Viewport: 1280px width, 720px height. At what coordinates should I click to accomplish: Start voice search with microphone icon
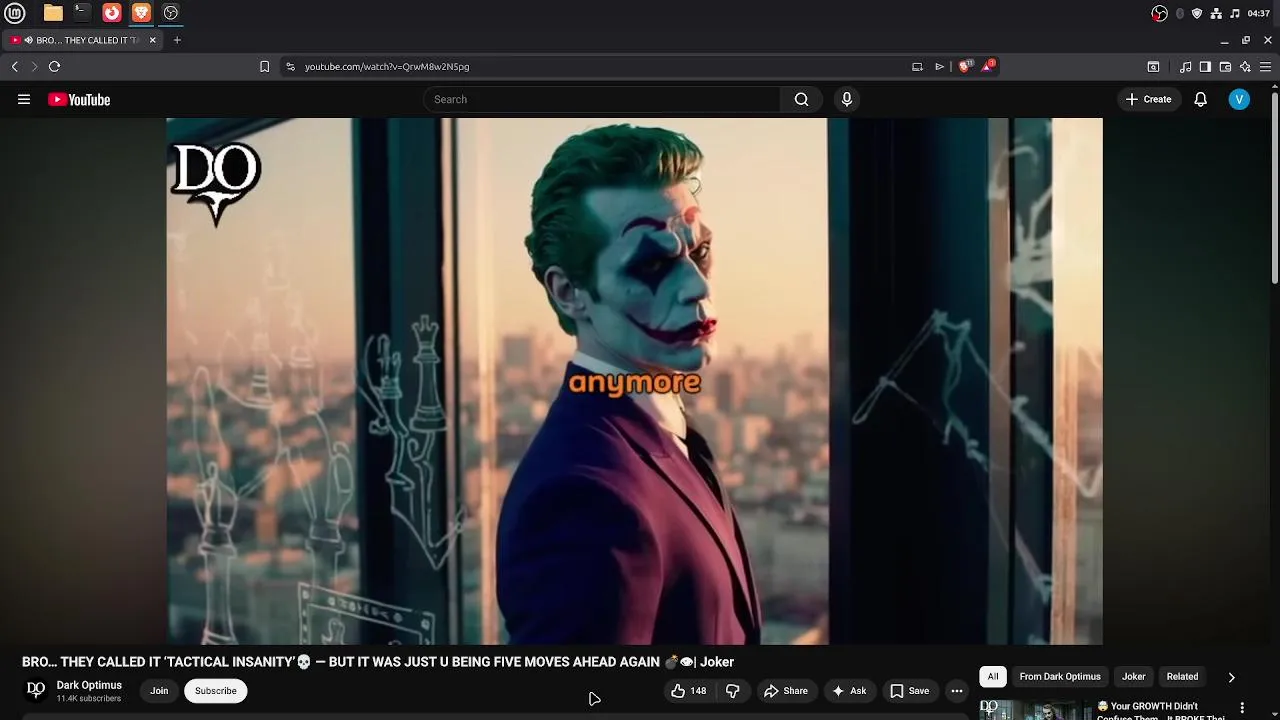click(x=847, y=99)
